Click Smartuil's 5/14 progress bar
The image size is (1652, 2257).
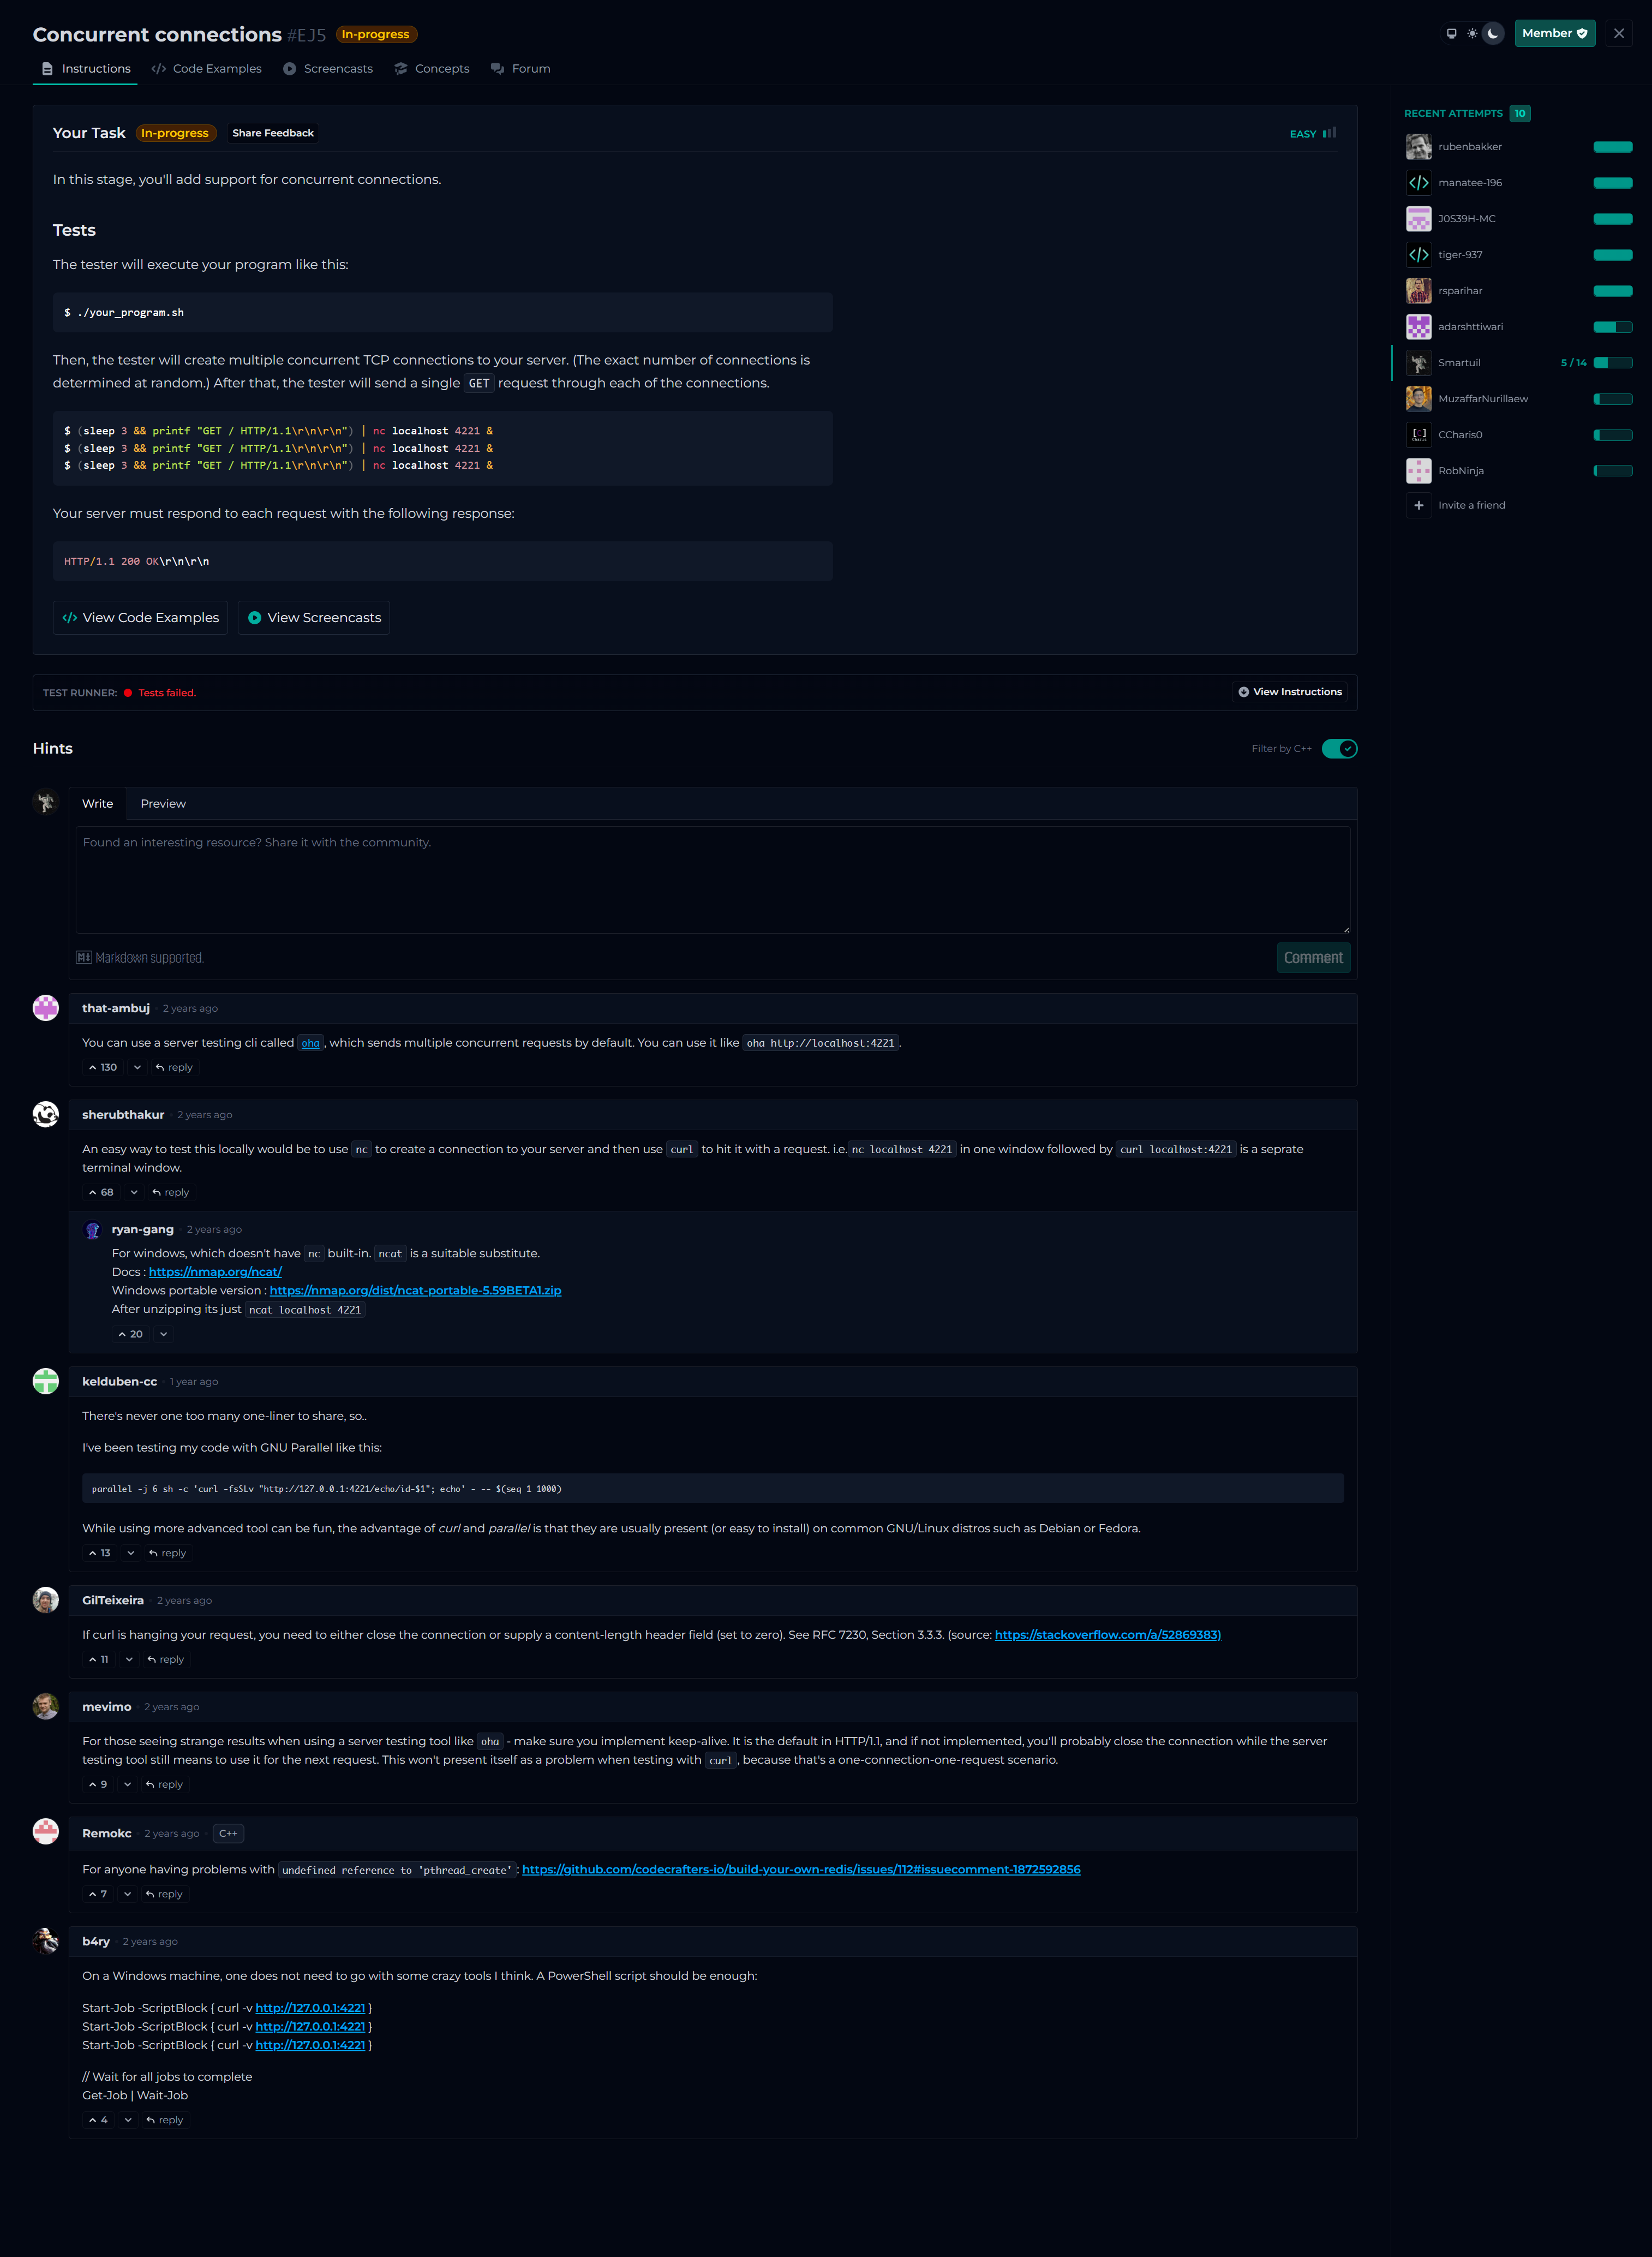pyautogui.click(x=1612, y=363)
